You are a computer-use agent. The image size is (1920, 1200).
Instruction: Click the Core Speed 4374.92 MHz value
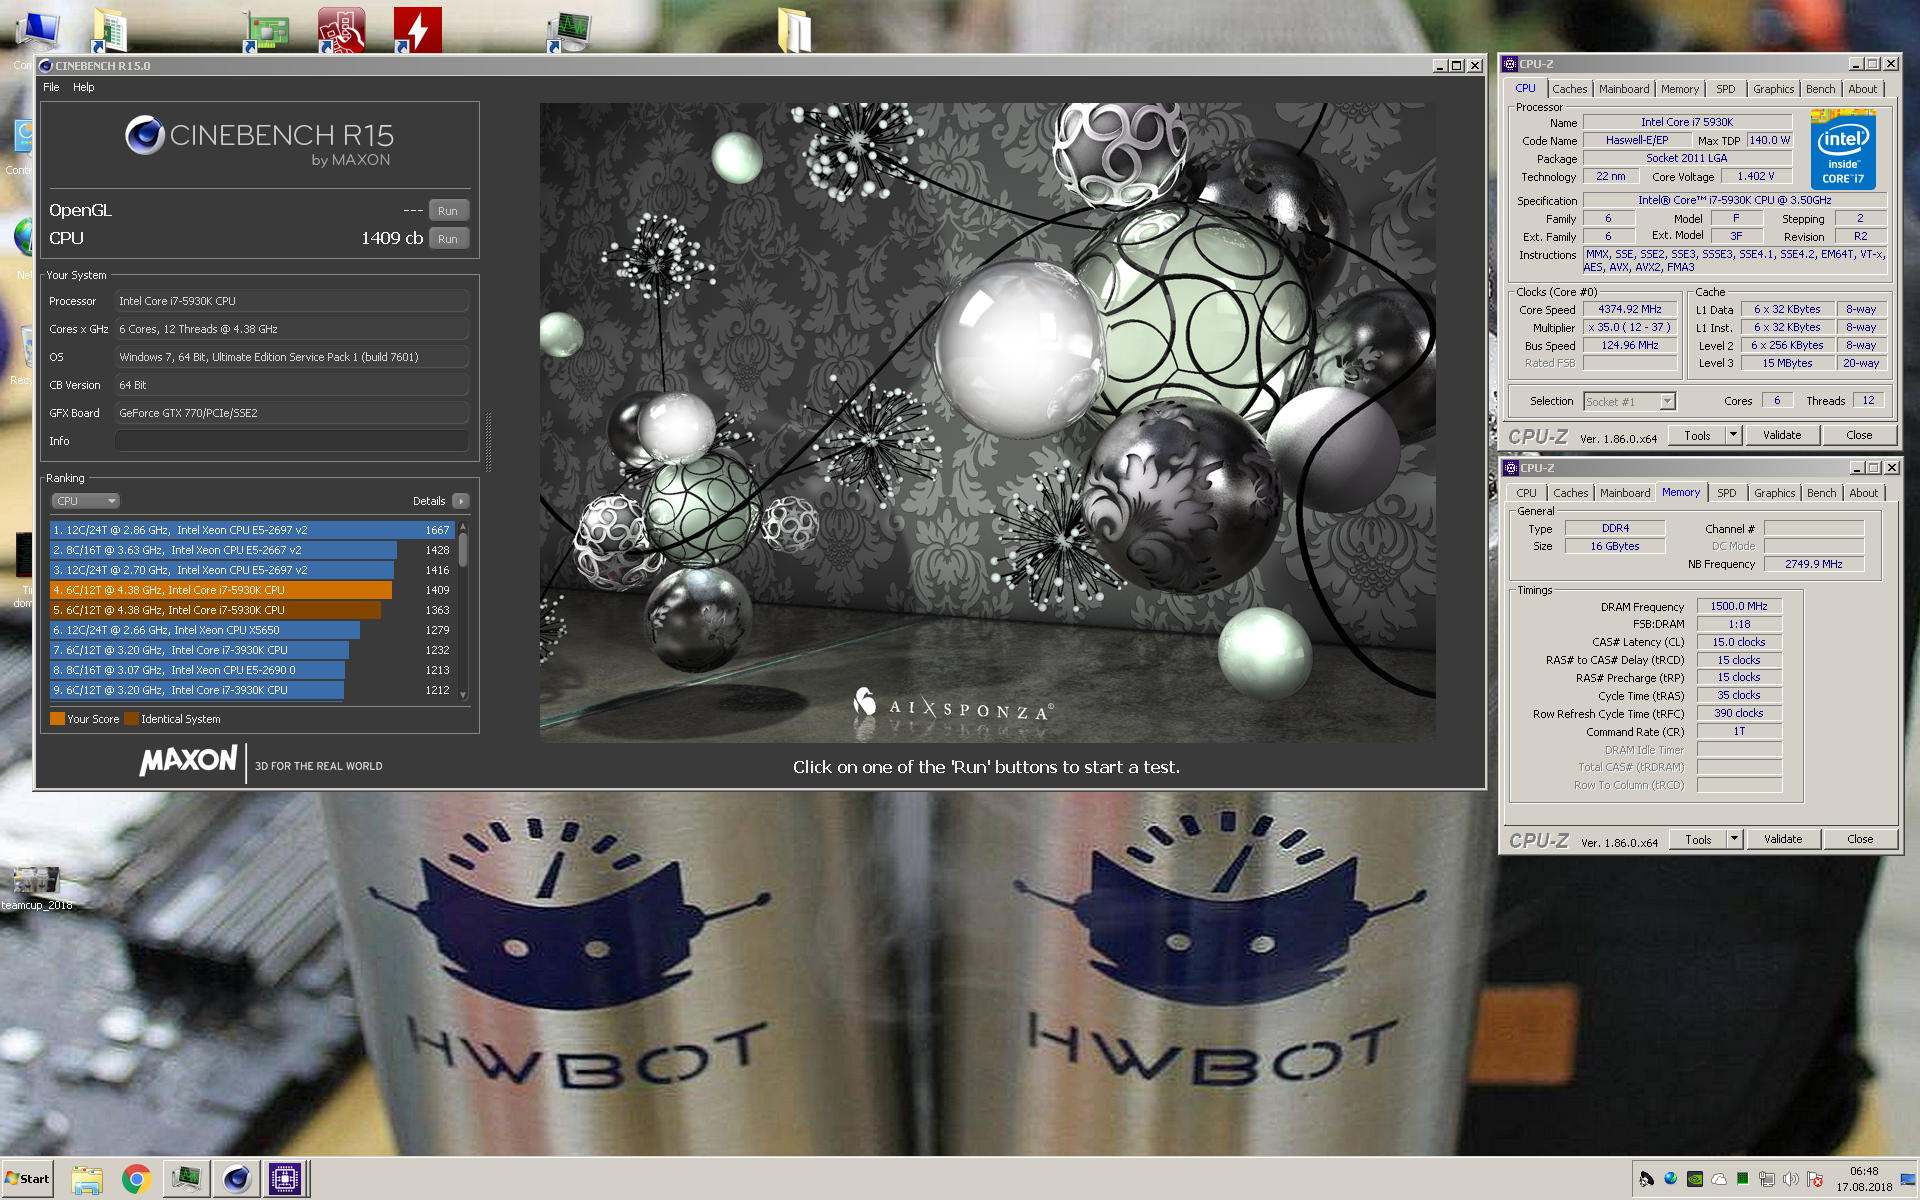point(1629,310)
